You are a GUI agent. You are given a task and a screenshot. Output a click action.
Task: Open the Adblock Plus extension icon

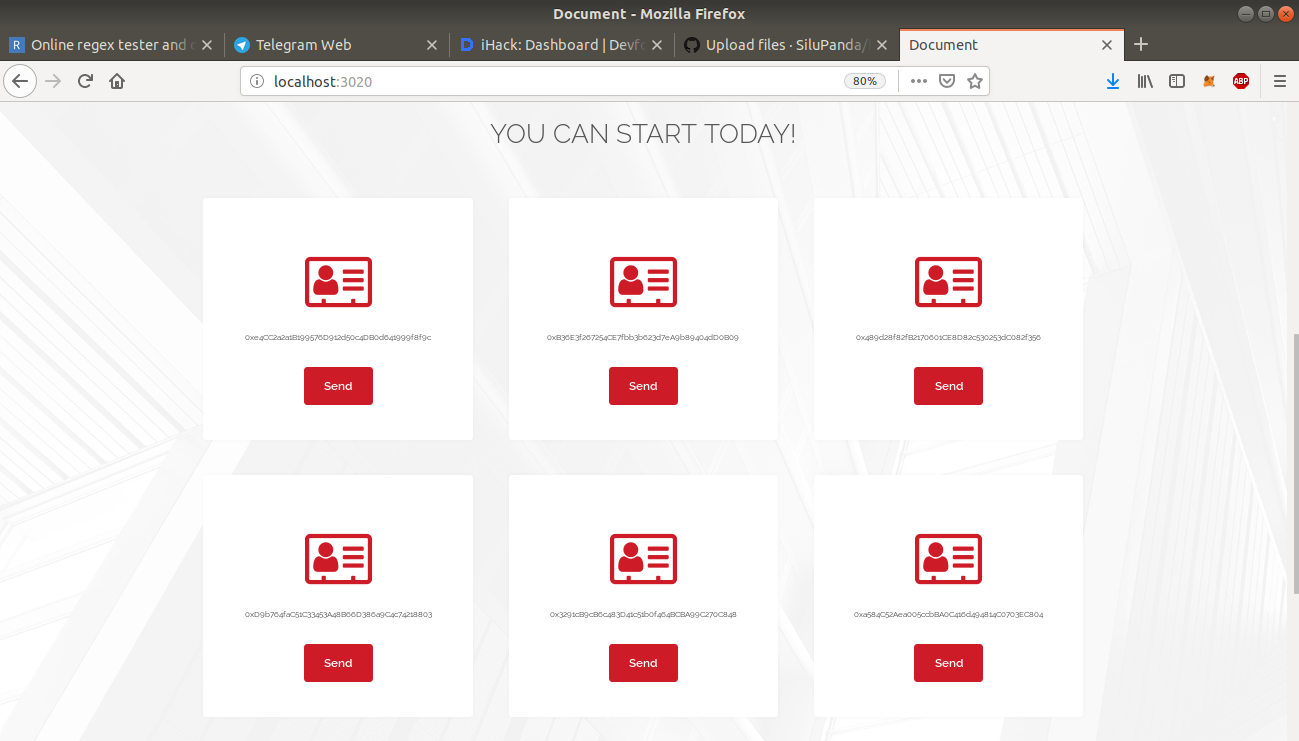click(x=1241, y=81)
